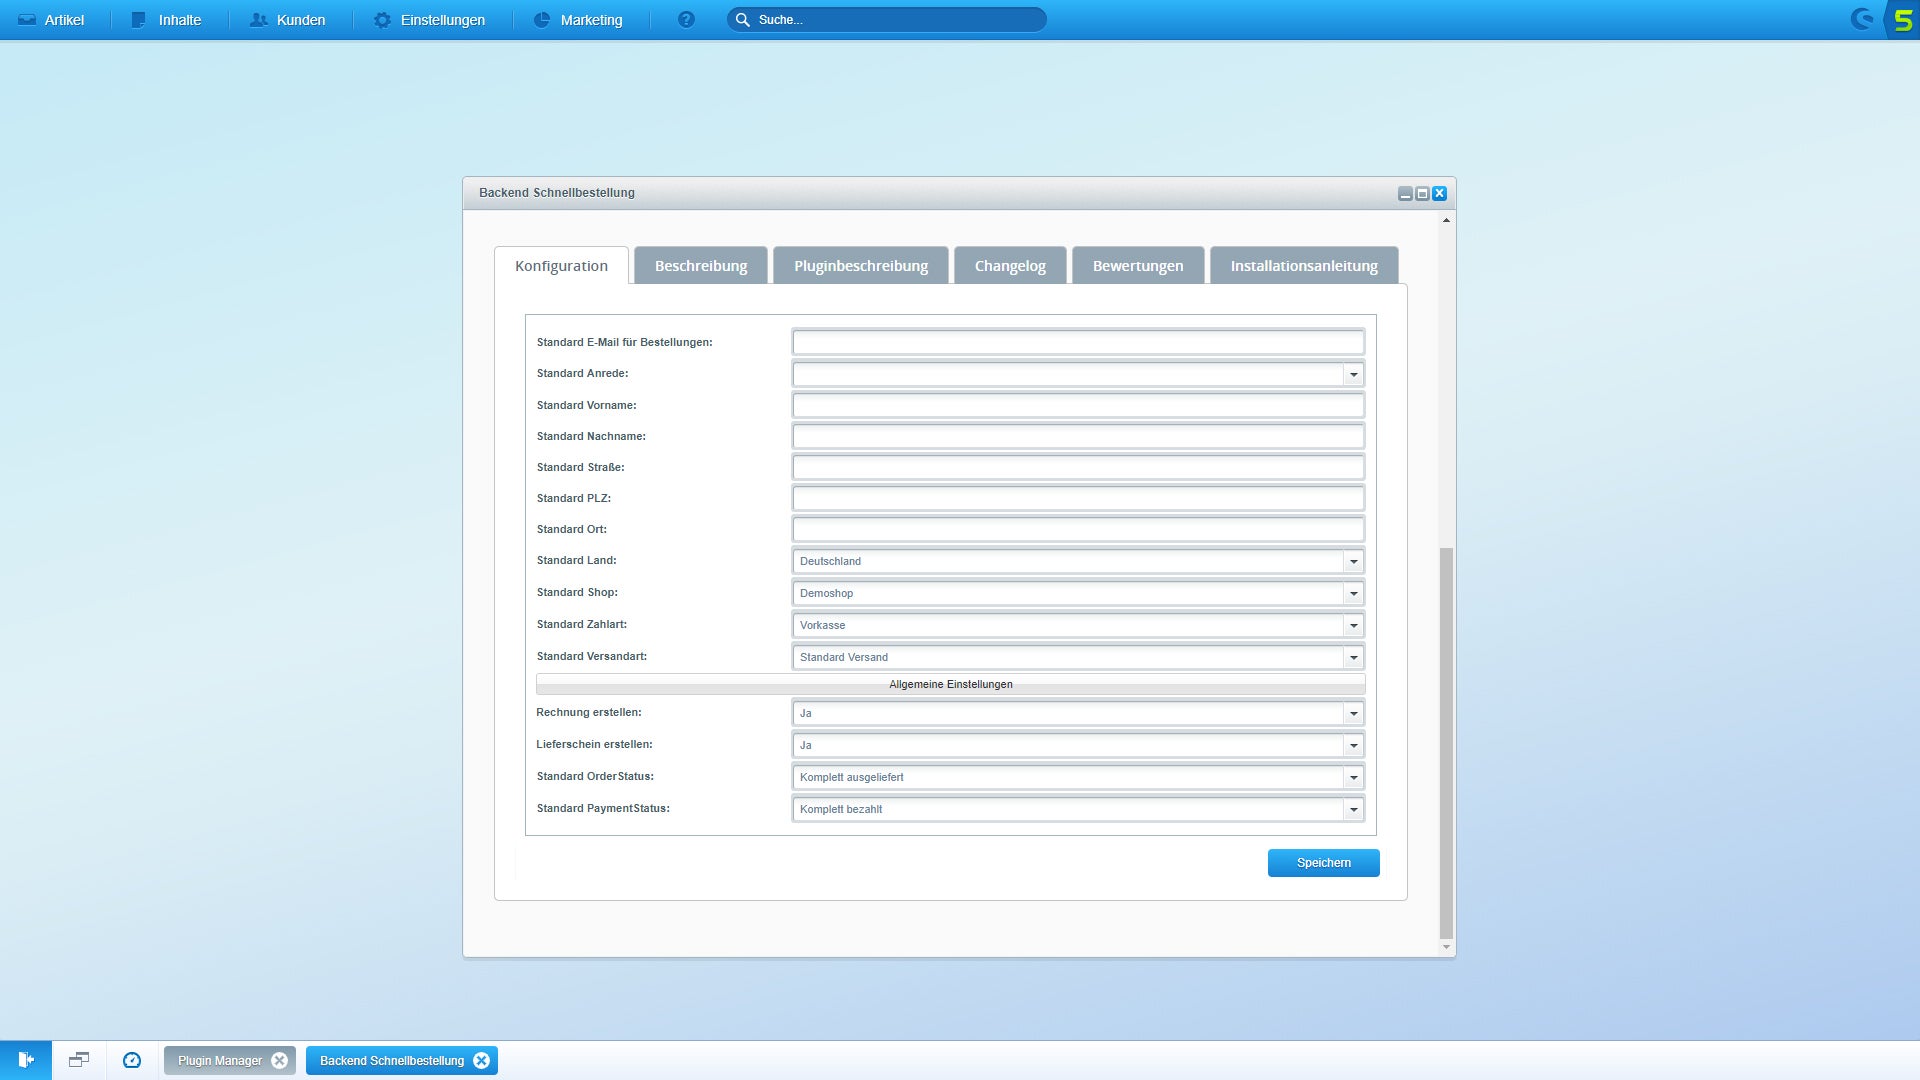Click the window scrollbar up arrow
This screenshot has height=1080, width=1920.
coord(1446,220)
